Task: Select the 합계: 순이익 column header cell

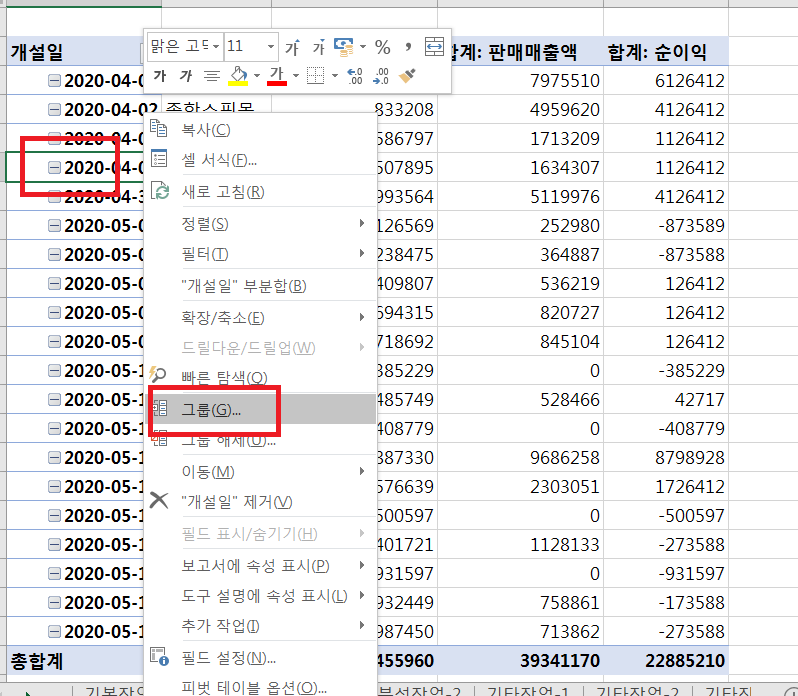Action: pyautogui.click(x=665, y=52)
